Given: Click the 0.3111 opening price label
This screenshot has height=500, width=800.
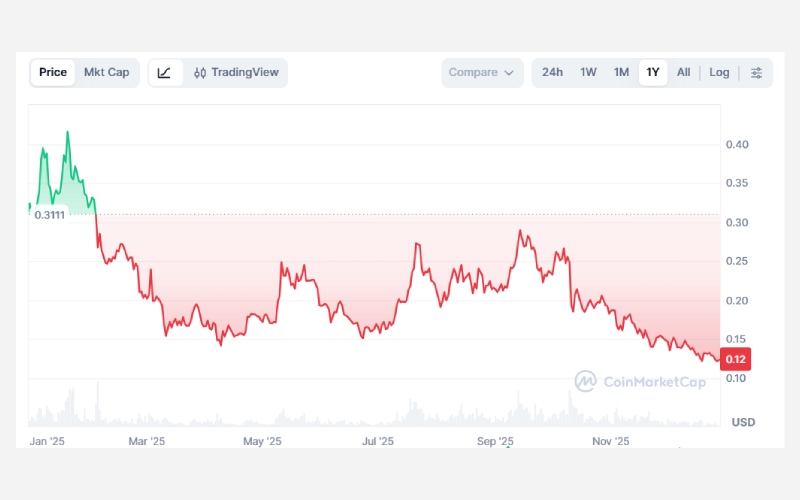Looking at the screenshot, I should (x=49, y=215).
